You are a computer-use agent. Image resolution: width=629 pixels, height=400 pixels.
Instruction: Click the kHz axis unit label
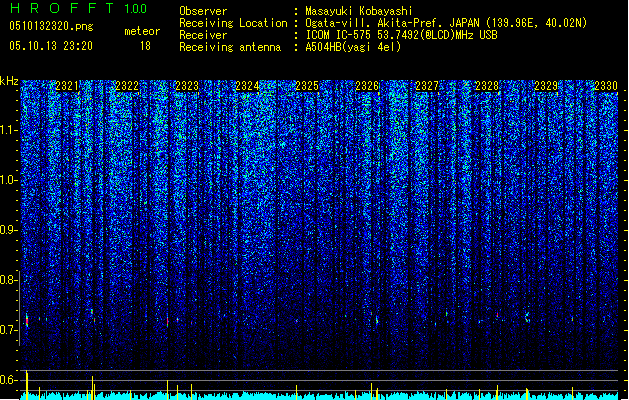pyautogui.click(x=9, y=81)
